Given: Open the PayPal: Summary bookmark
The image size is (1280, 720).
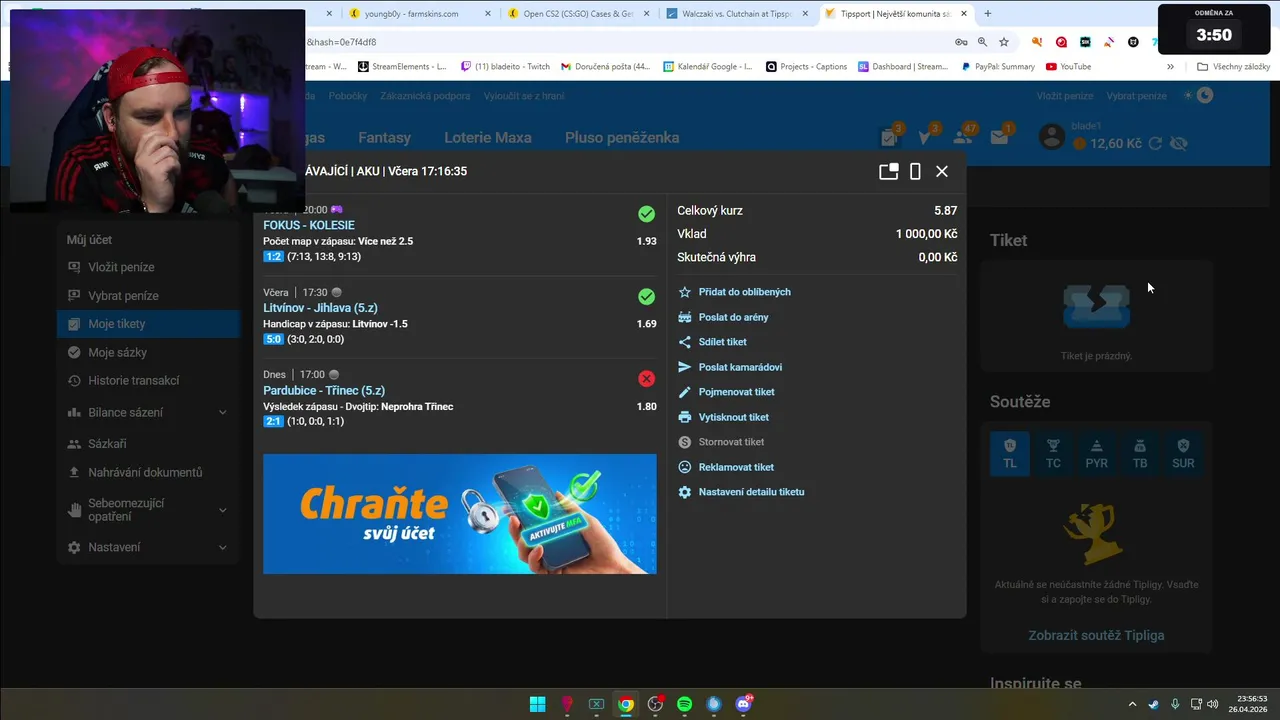Looking at the screenshot, I should pos(998,67).
